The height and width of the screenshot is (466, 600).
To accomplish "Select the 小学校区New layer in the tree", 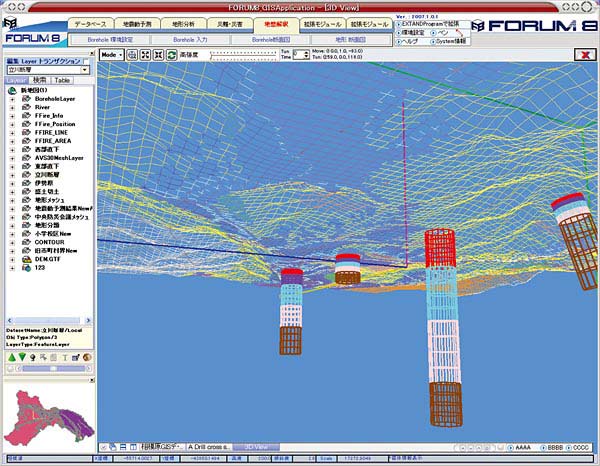I will pos(53,234).
